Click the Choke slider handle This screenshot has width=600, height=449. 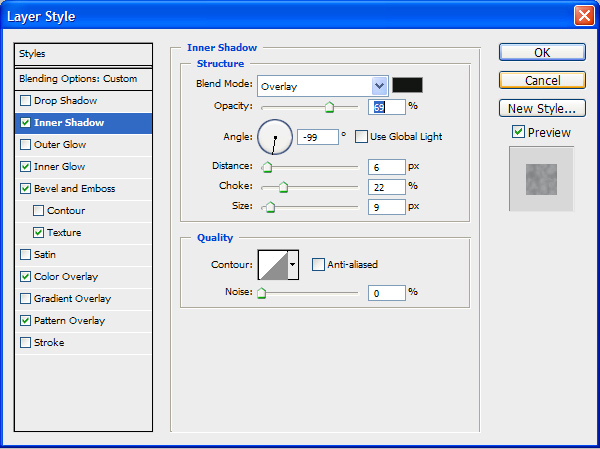283,187
